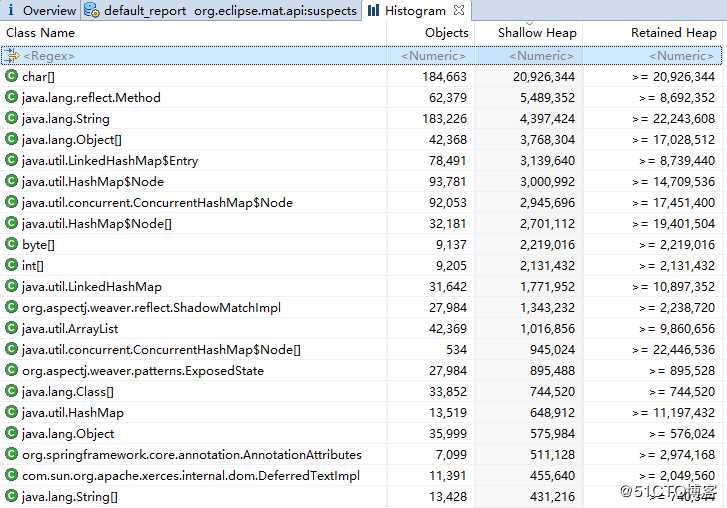Click the class icon next to char[]
This screenshot has height=508, width=727.
[x=11, y=76]
